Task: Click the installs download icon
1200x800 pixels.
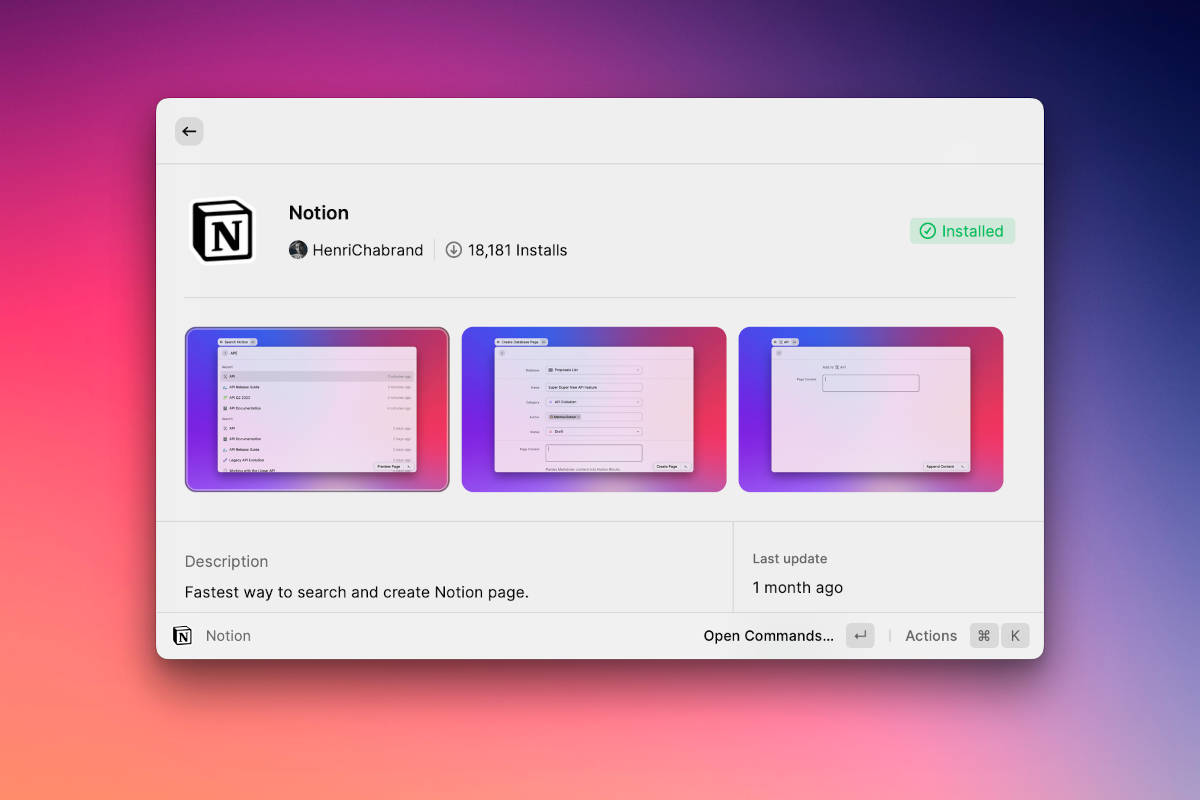Action: click(454, 250)
